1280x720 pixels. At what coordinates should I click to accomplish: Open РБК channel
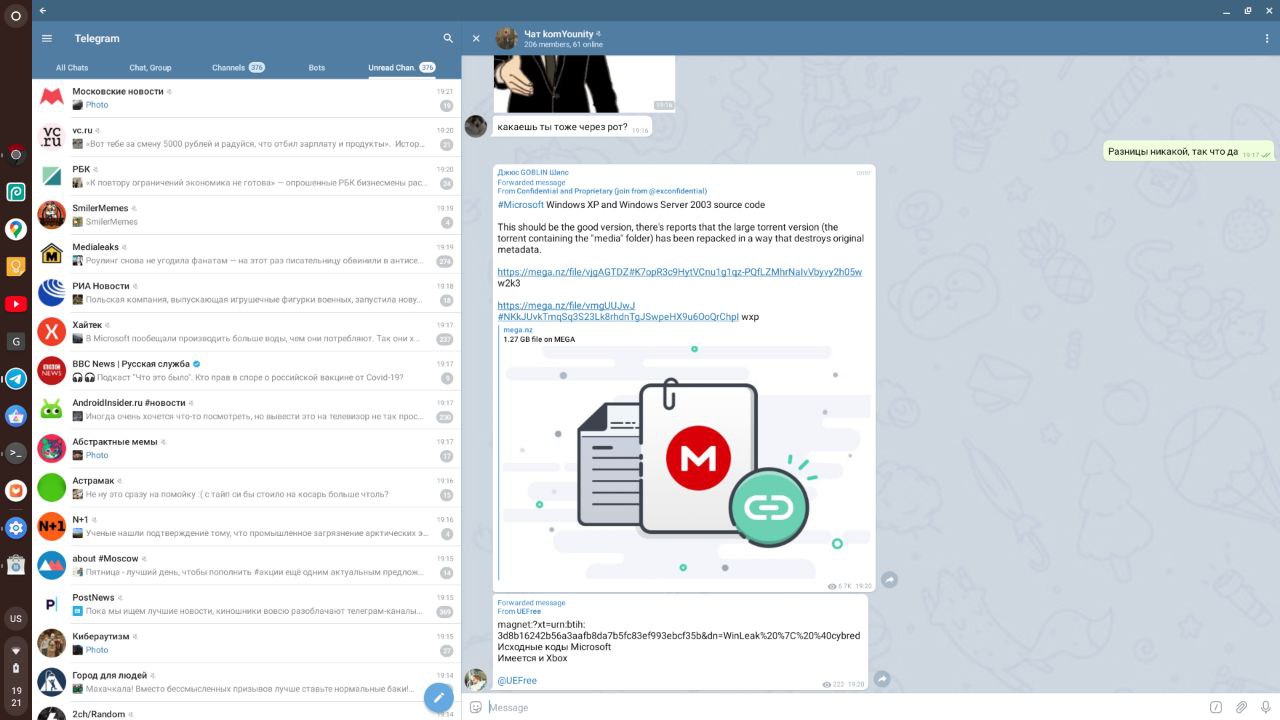247,176
